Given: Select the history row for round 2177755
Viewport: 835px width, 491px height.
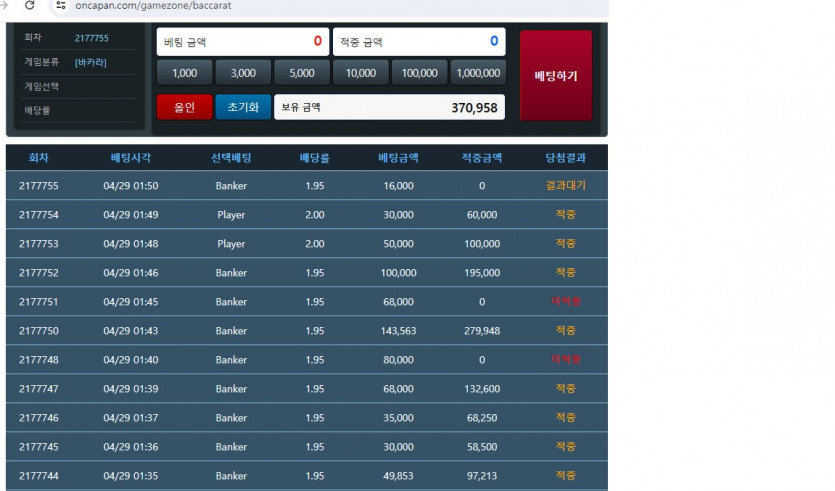Looking at the screenshot, I should (x=306, y=186).
